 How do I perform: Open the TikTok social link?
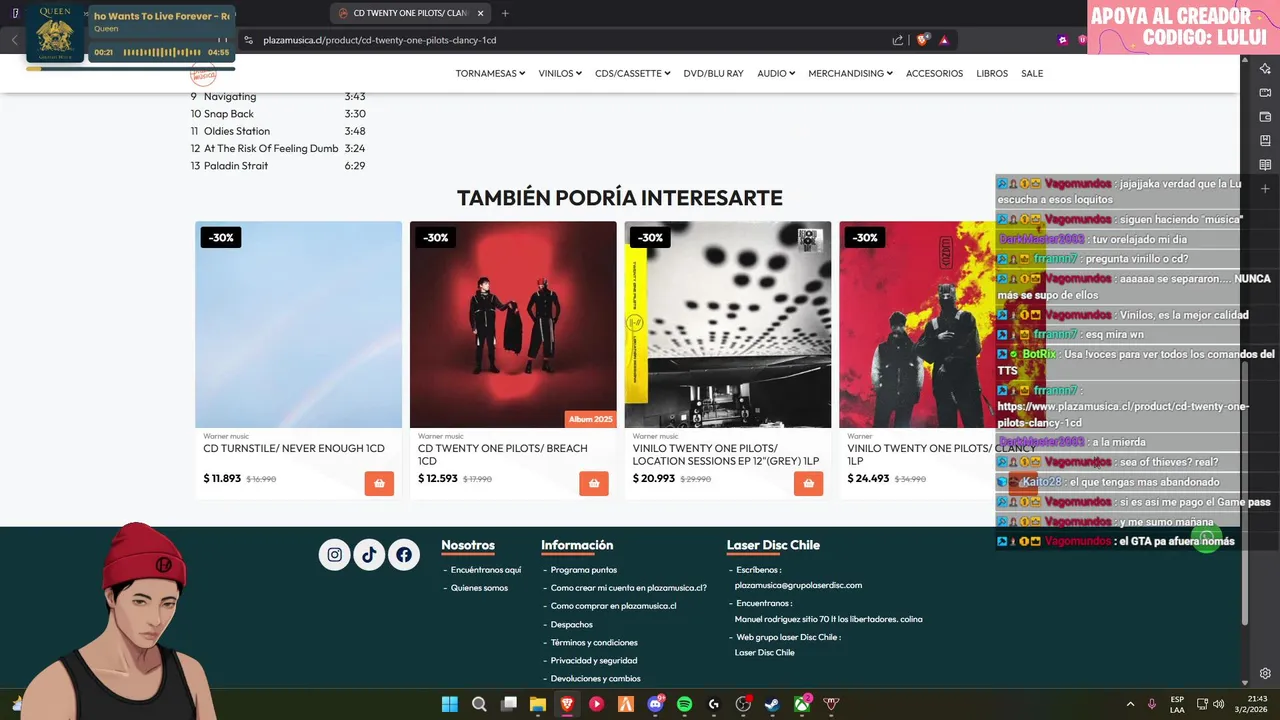[369, 554]
